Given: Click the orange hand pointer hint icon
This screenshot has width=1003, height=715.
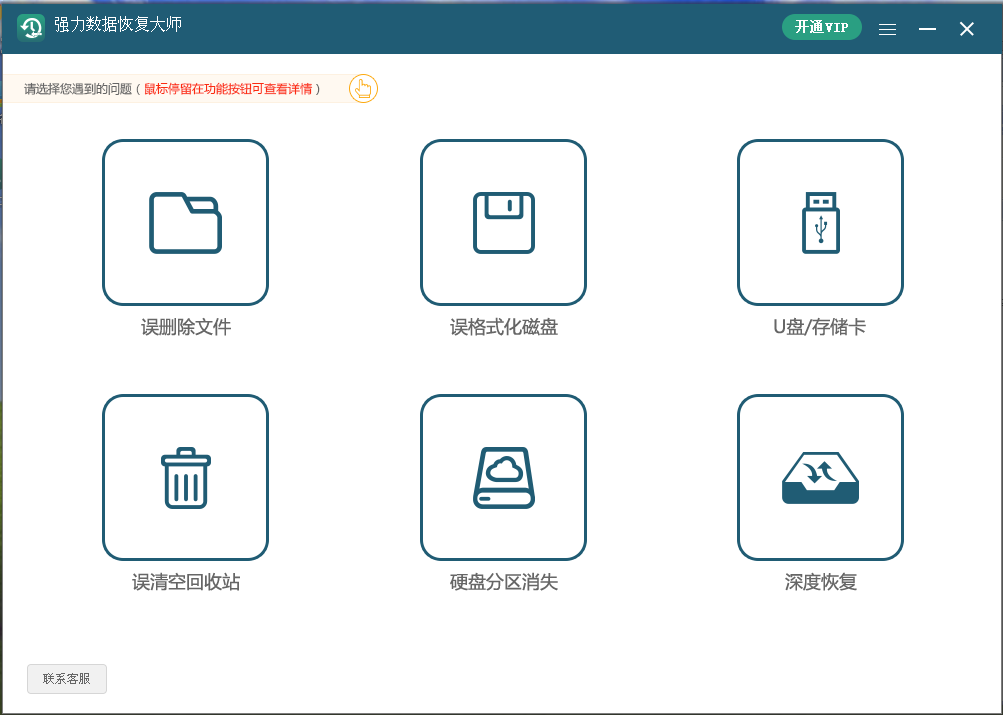Looking at the screenshot, I should [363, 89].
